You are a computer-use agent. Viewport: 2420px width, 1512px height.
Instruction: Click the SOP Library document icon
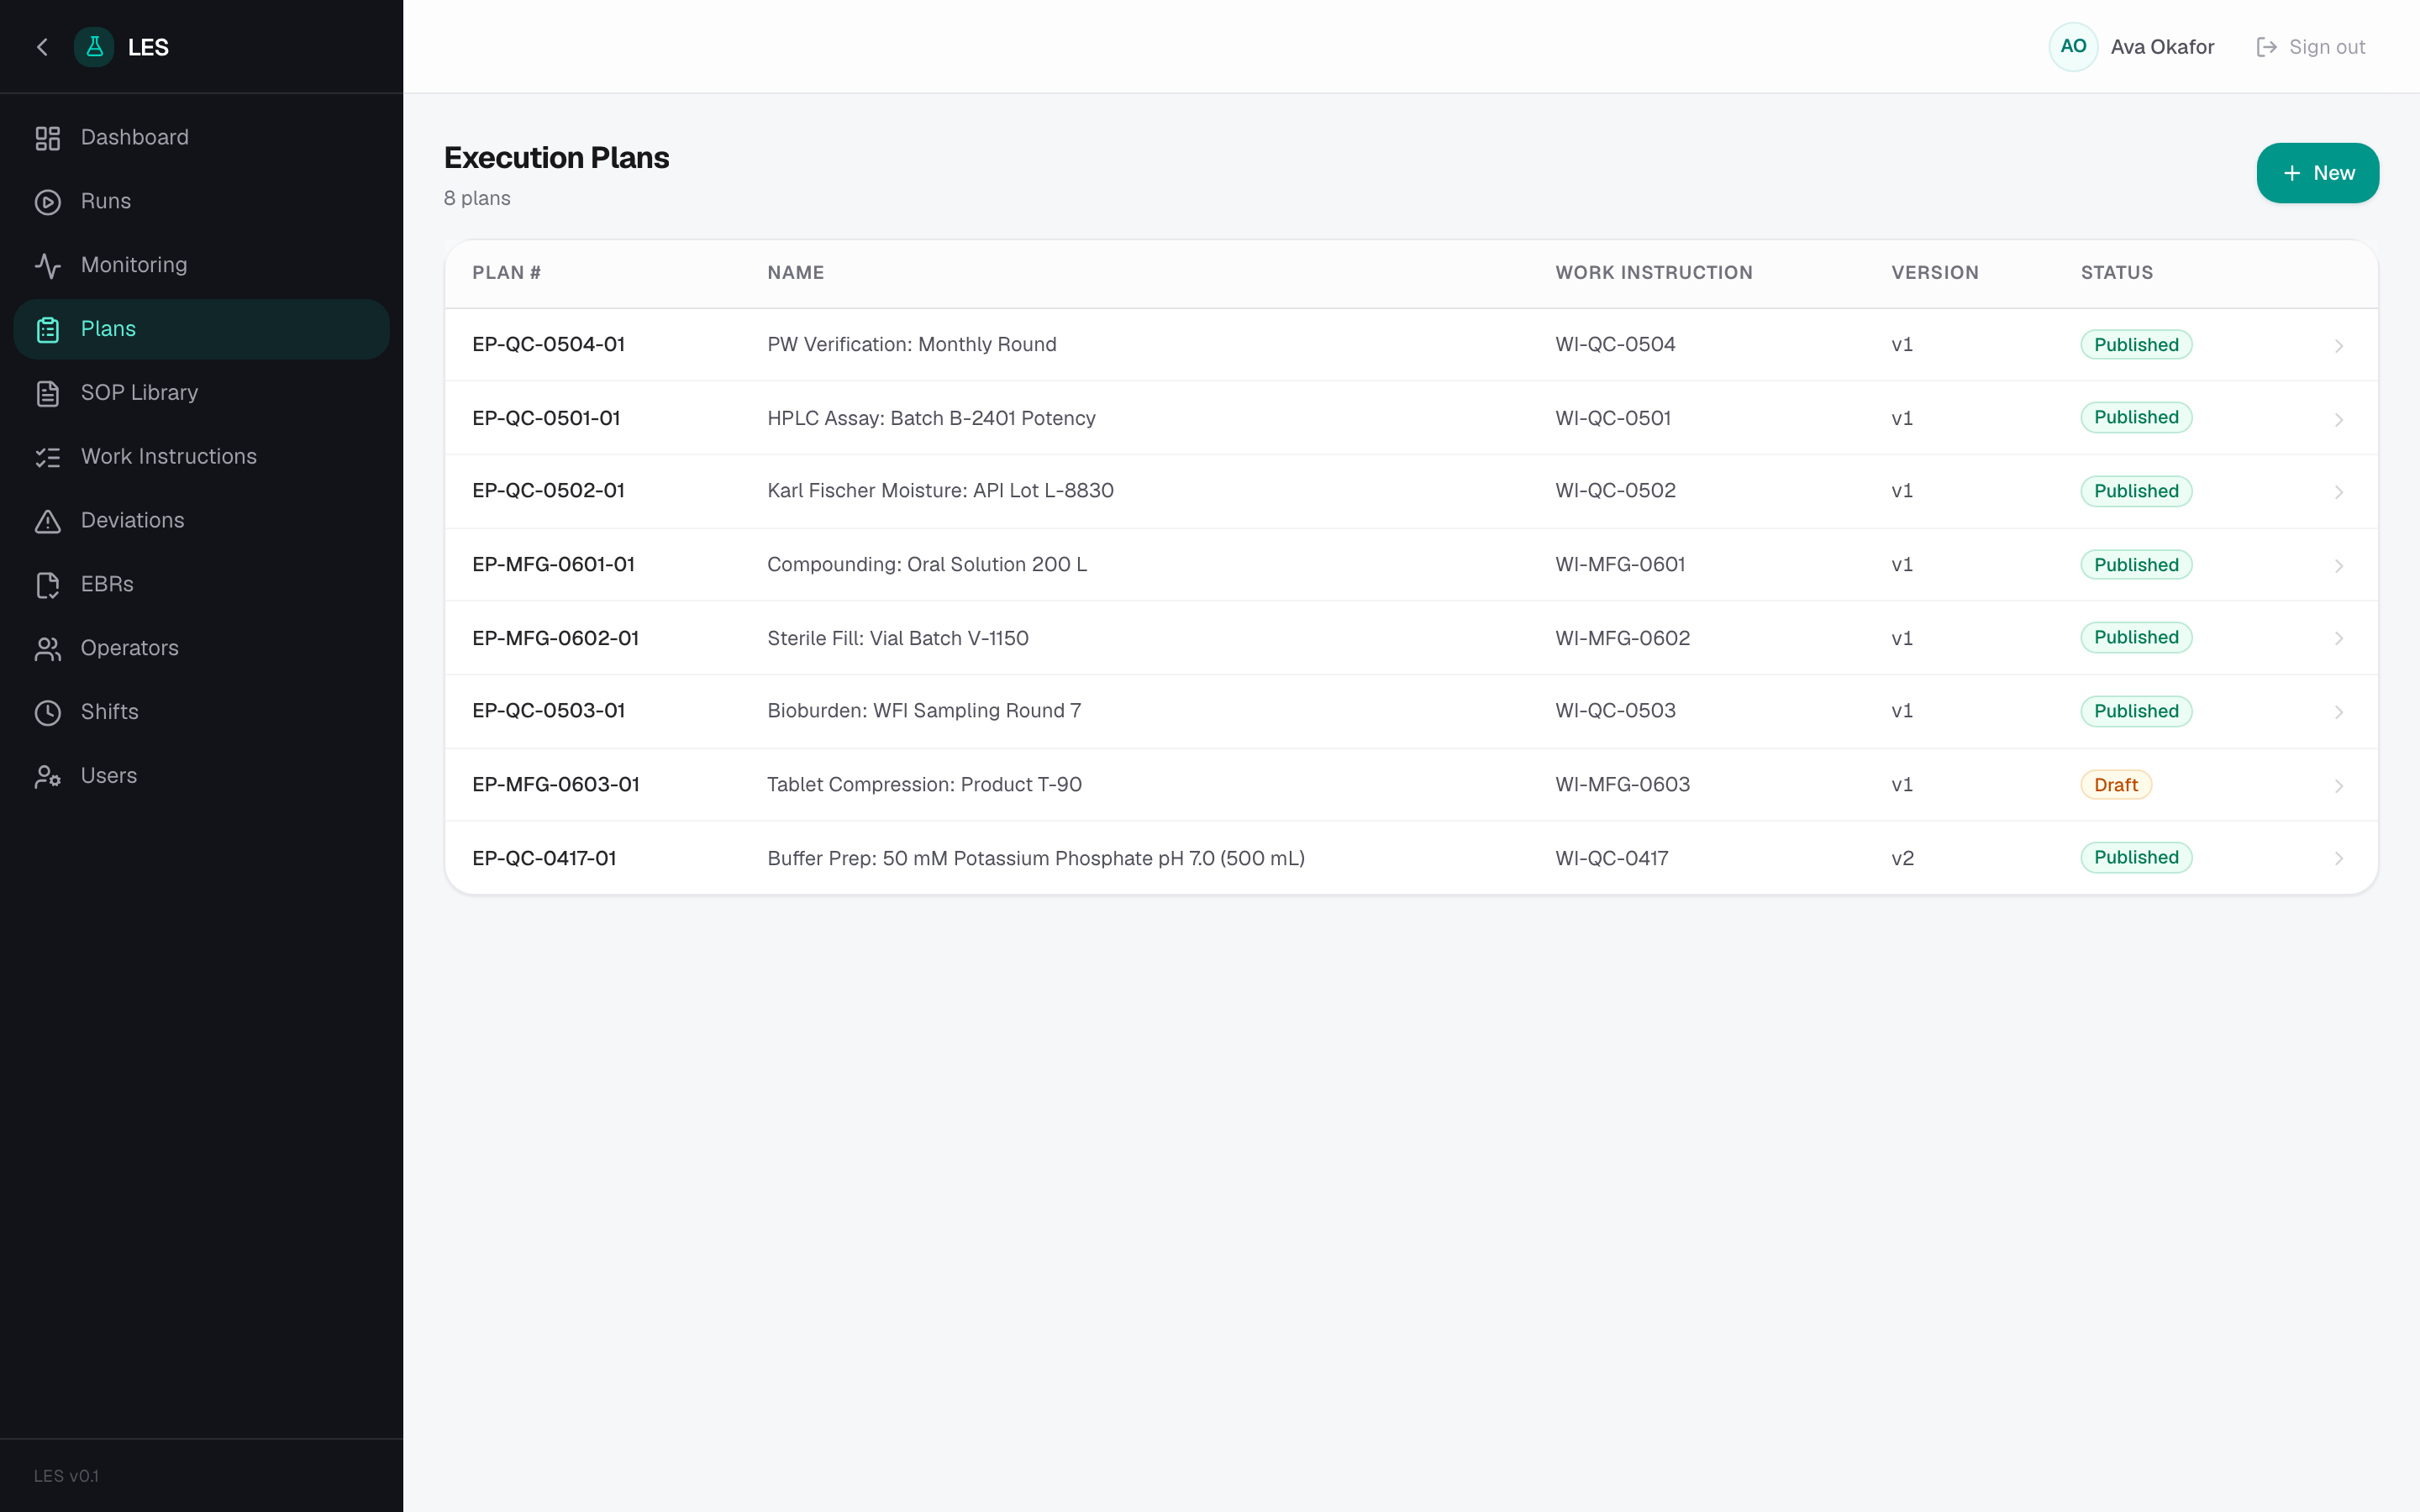tap(48, 394)
